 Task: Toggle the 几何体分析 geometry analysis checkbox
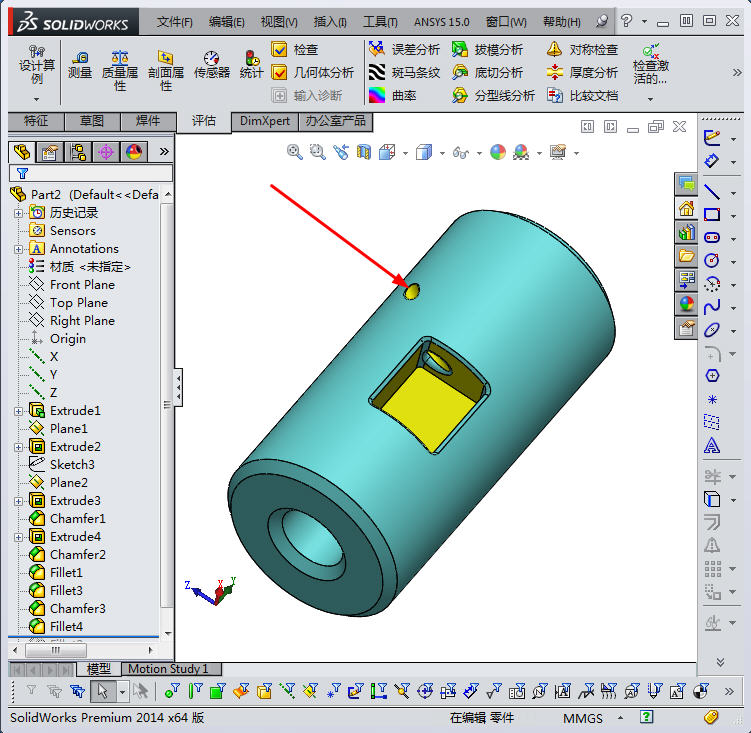coord(279,73)
